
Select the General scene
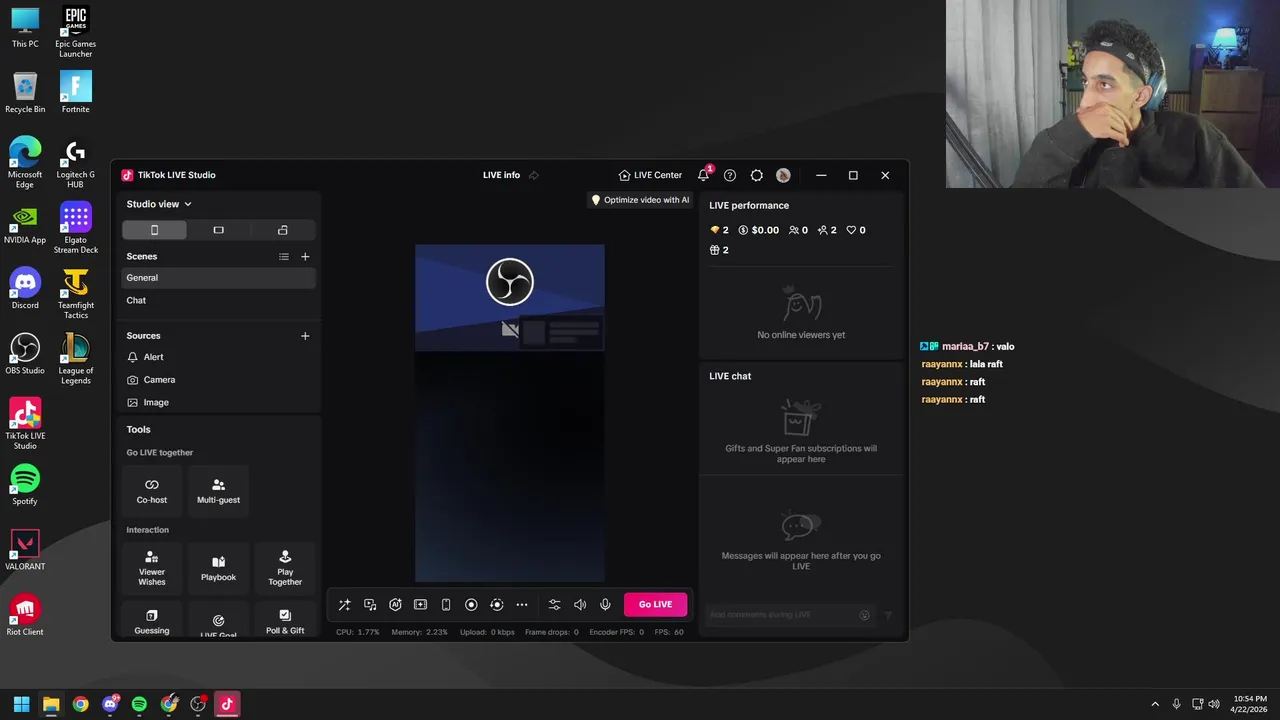coord(219,278)
